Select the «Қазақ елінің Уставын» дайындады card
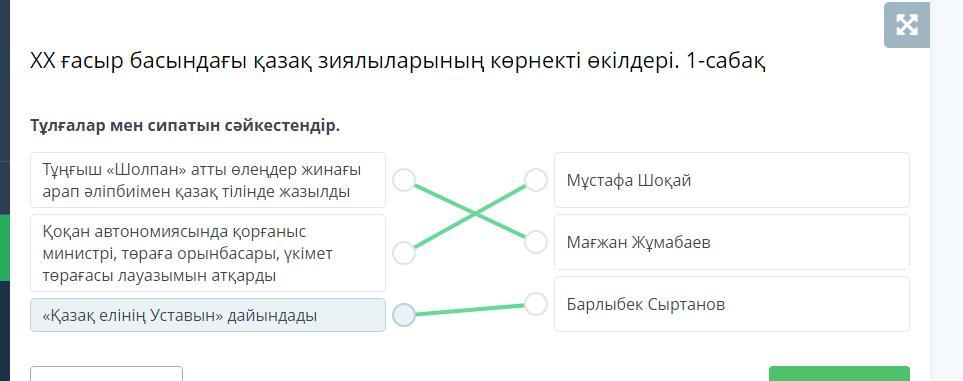This screenshot has height=381, width=963. (x=208, y=315)
